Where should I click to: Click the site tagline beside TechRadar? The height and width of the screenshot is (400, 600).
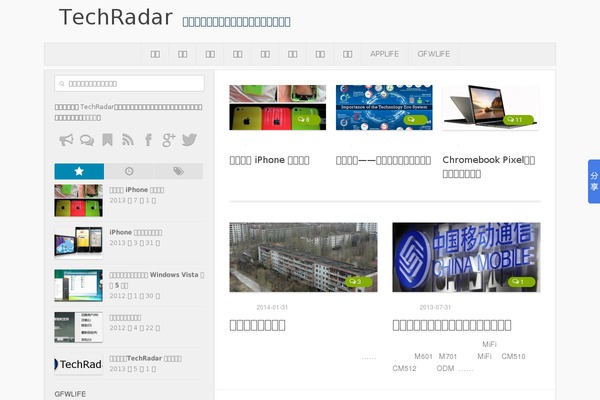pyautogui.click(x=236, y=22)
